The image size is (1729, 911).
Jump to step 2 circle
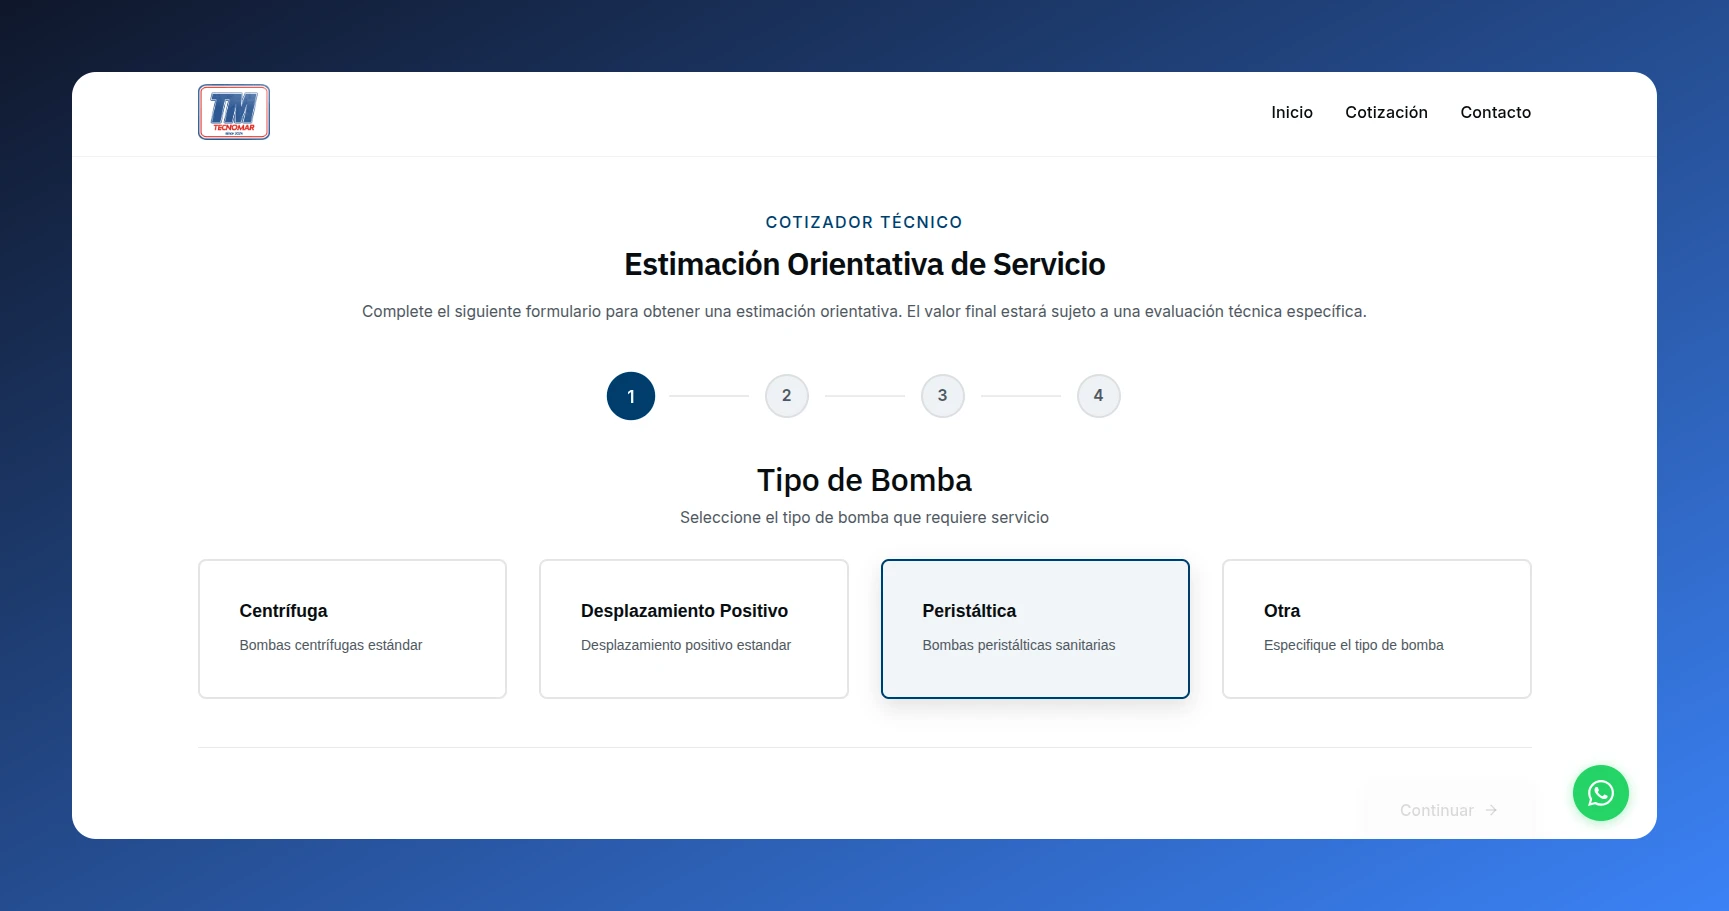pyautogui.click(x=787, y=396)
